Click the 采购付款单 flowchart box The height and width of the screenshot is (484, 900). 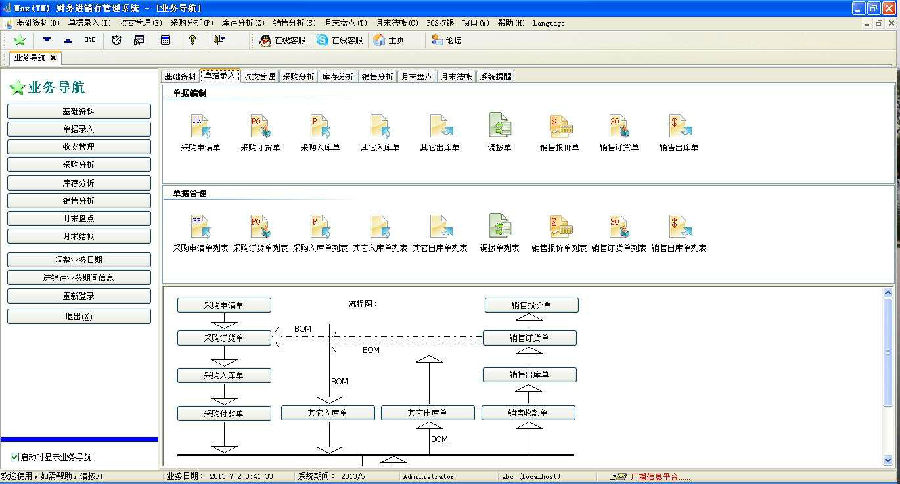tap(224, 413)
